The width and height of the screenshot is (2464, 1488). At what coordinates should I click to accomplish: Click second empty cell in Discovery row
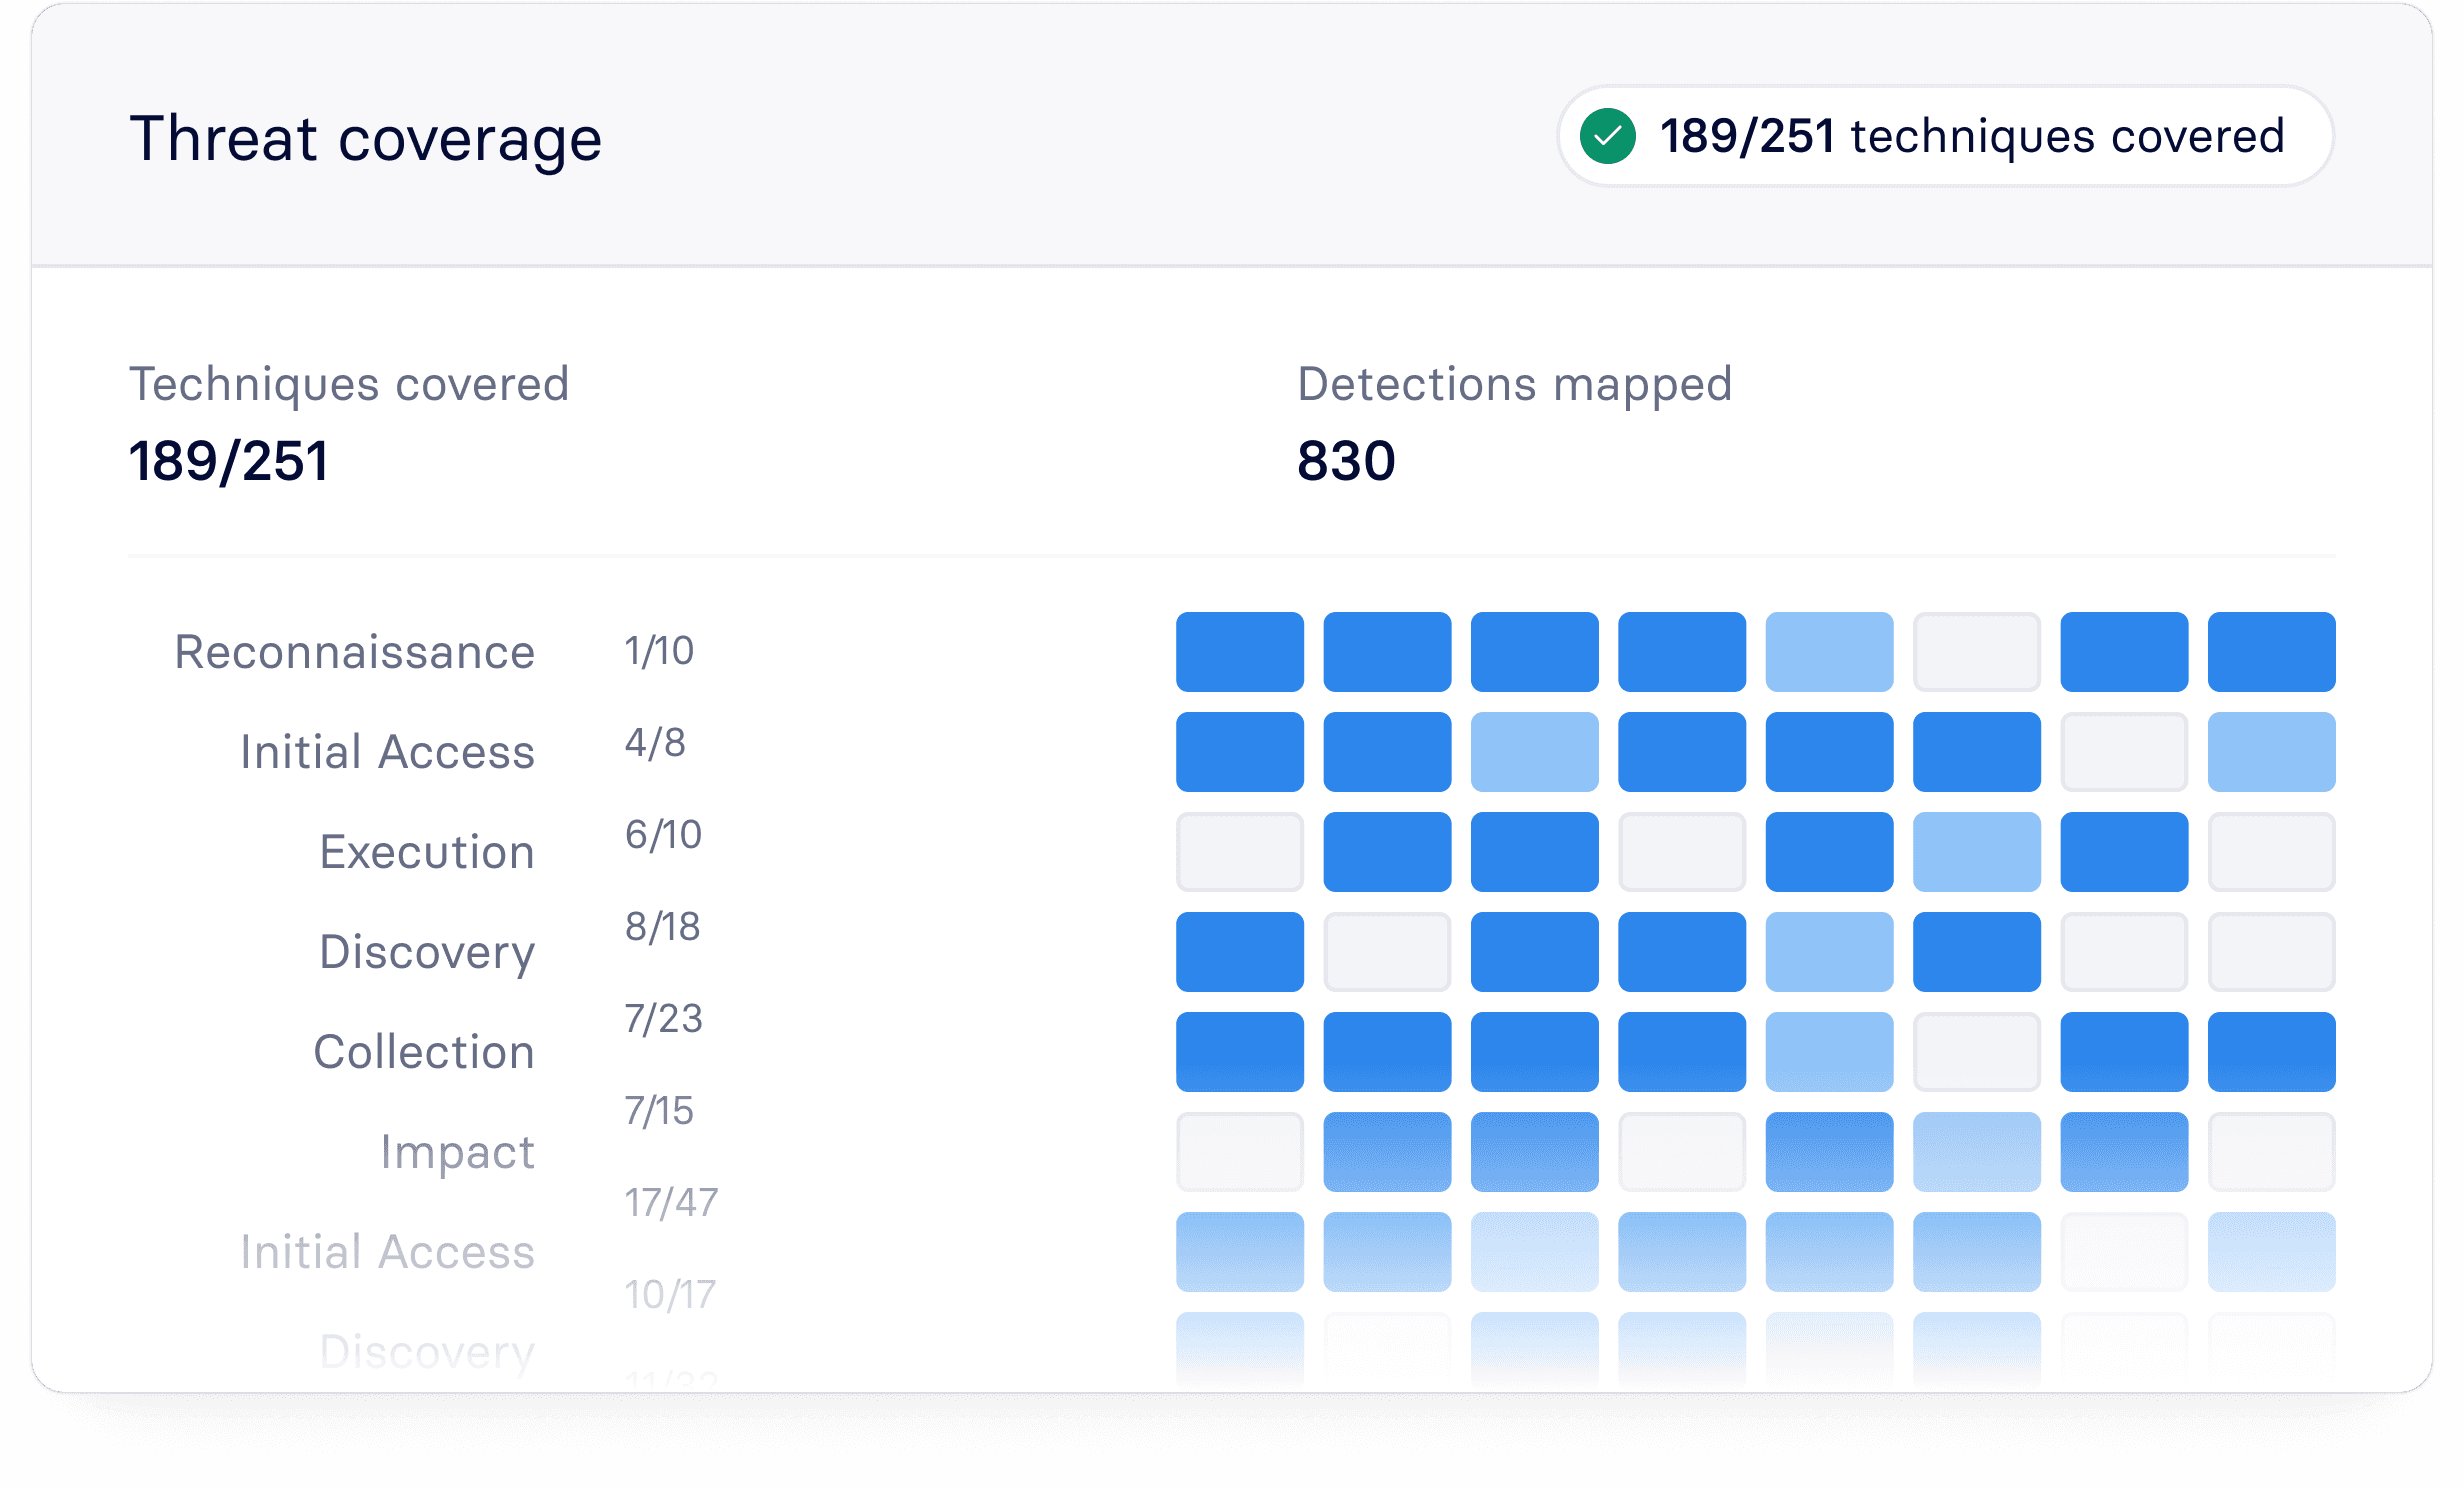tap(2124, 952)
